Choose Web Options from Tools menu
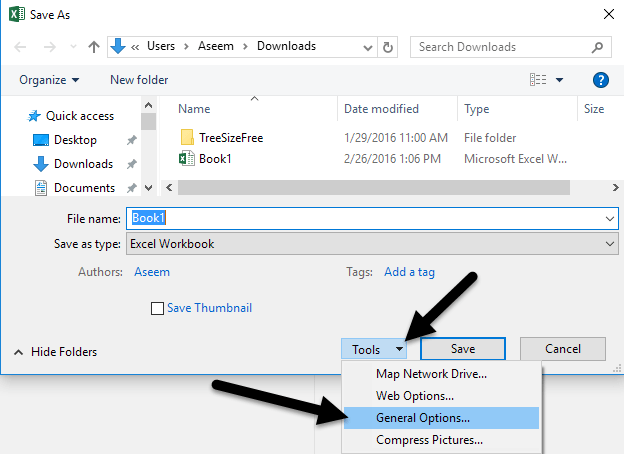This screenshot has width=624, height=454. [441, 396]
